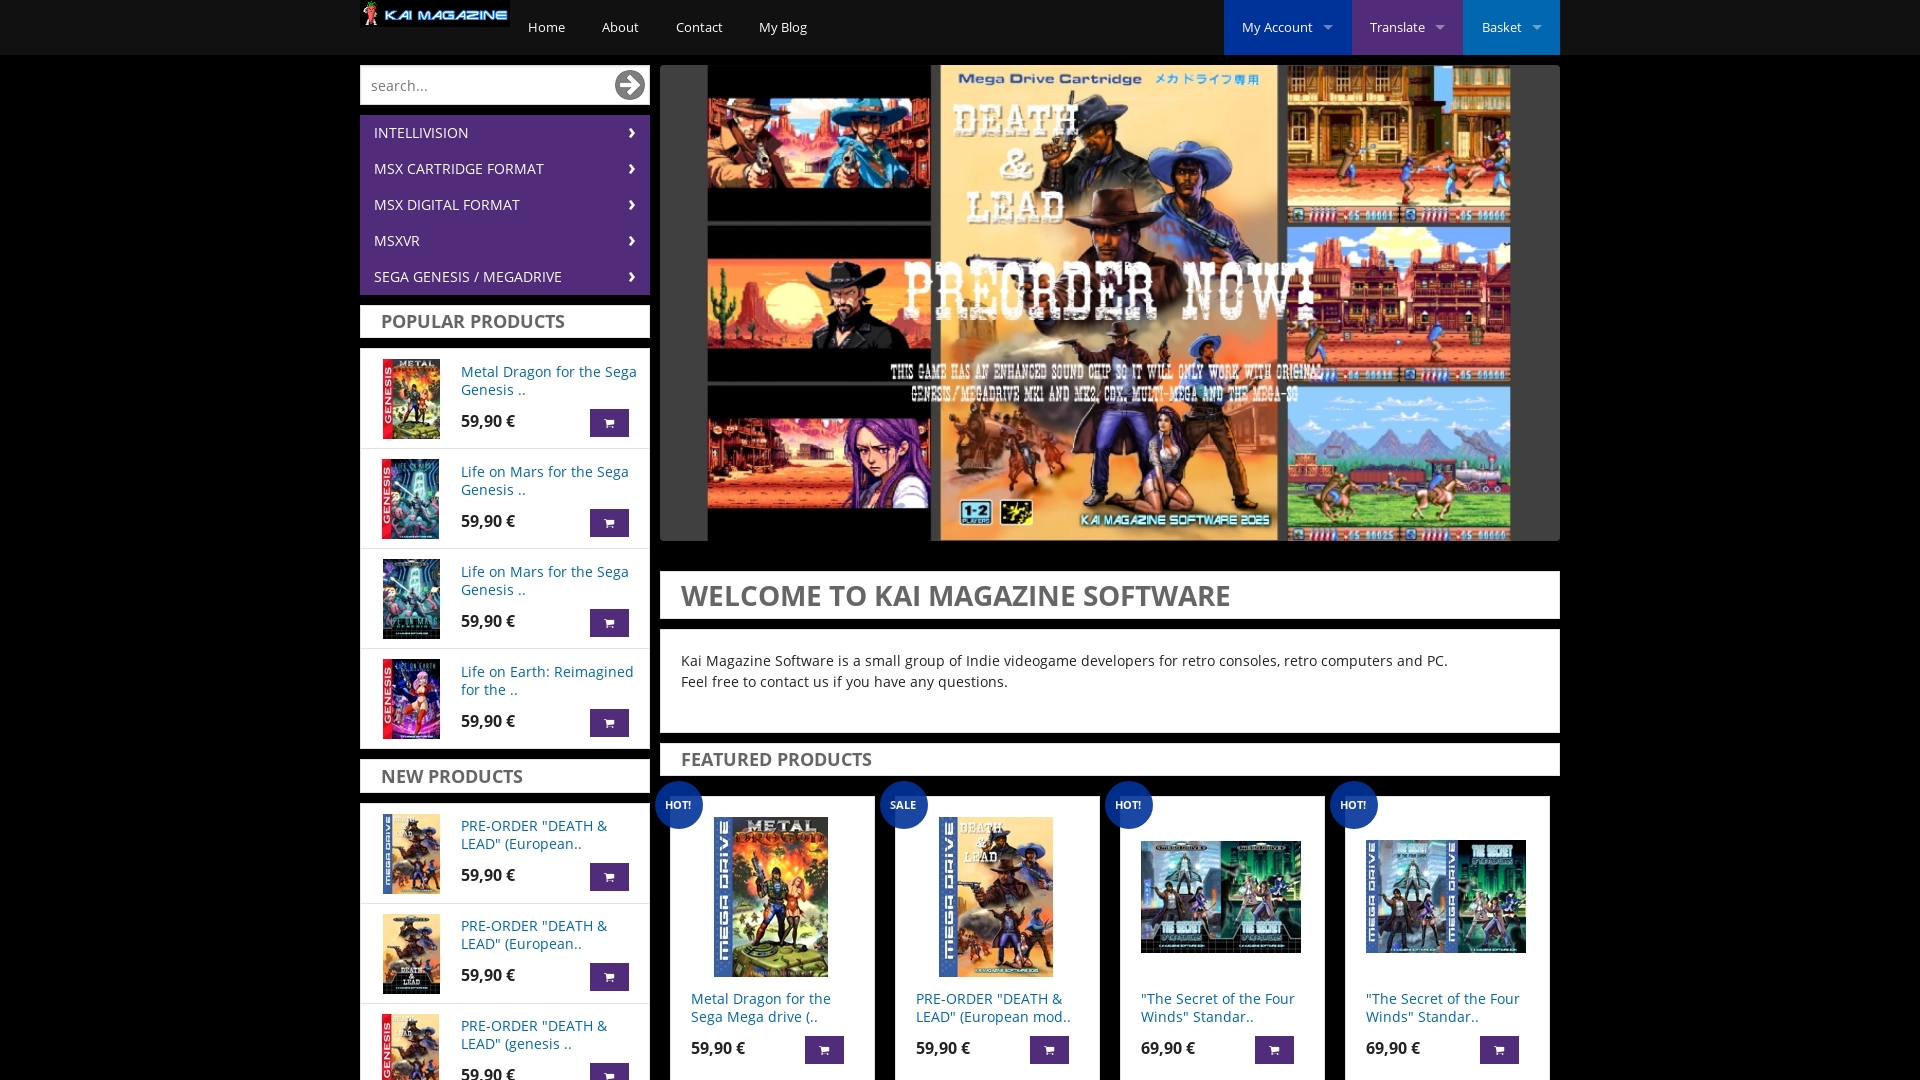Click the HOT! badge on Metal Dragon
This screenshot has height=1080, width=1920.
(x=678, y=805)
